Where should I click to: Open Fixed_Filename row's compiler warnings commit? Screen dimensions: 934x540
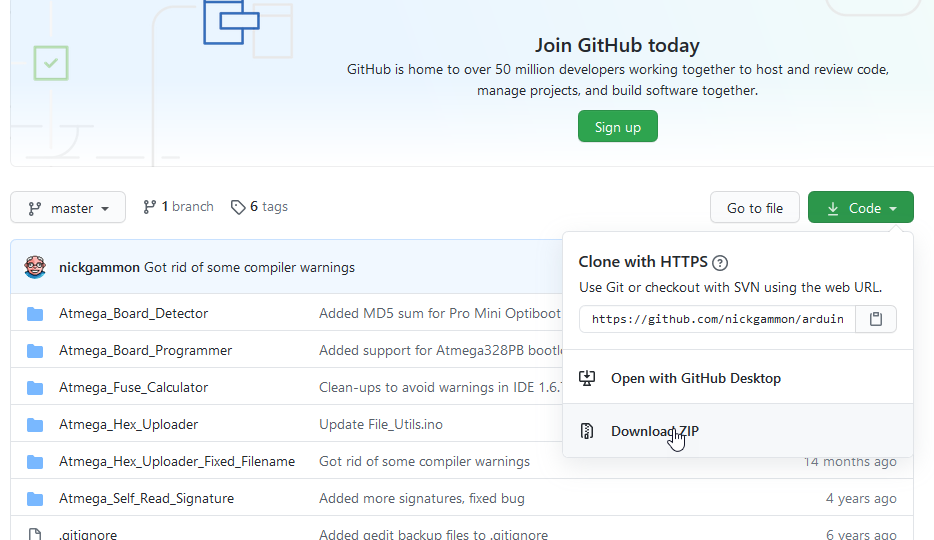[x=425, y=461]
